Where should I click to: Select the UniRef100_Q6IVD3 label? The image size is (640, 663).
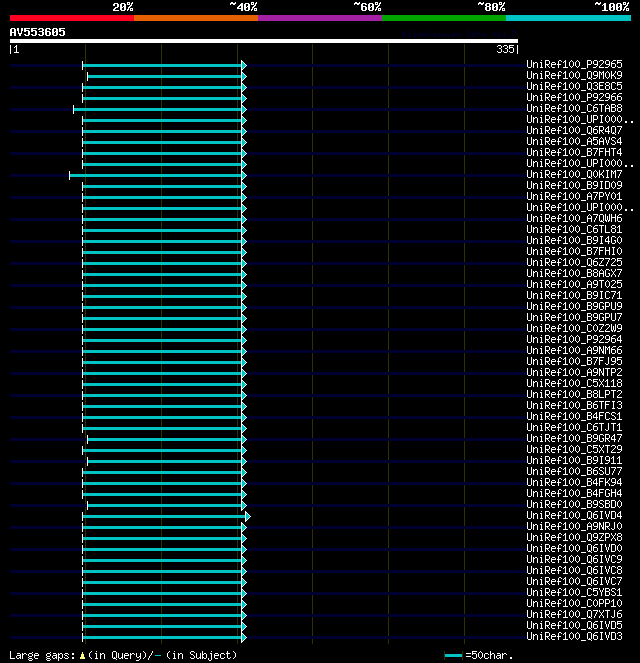click(x=574, y=636)
